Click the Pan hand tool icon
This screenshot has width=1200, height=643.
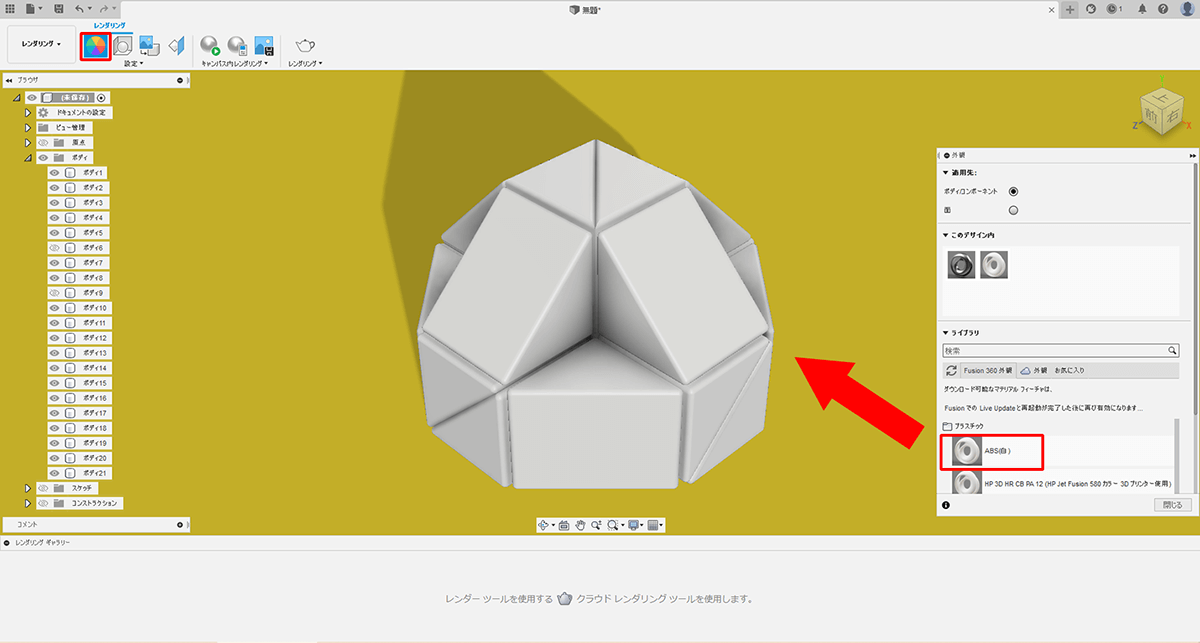coord(580,524)
